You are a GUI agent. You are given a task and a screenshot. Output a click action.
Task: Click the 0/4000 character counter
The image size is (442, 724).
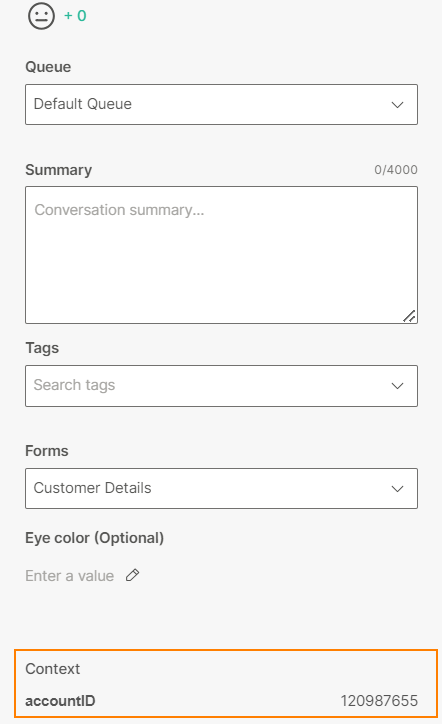[x=396, y=170]
